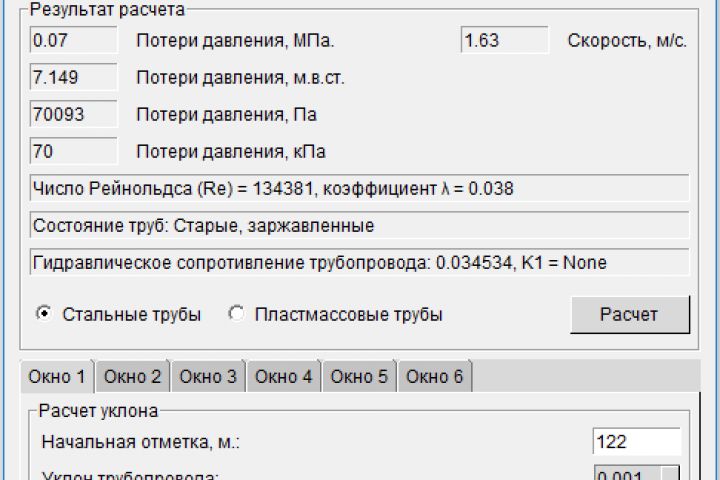
Task: Show the Окно 5 tab
Action: coord(359,377)
